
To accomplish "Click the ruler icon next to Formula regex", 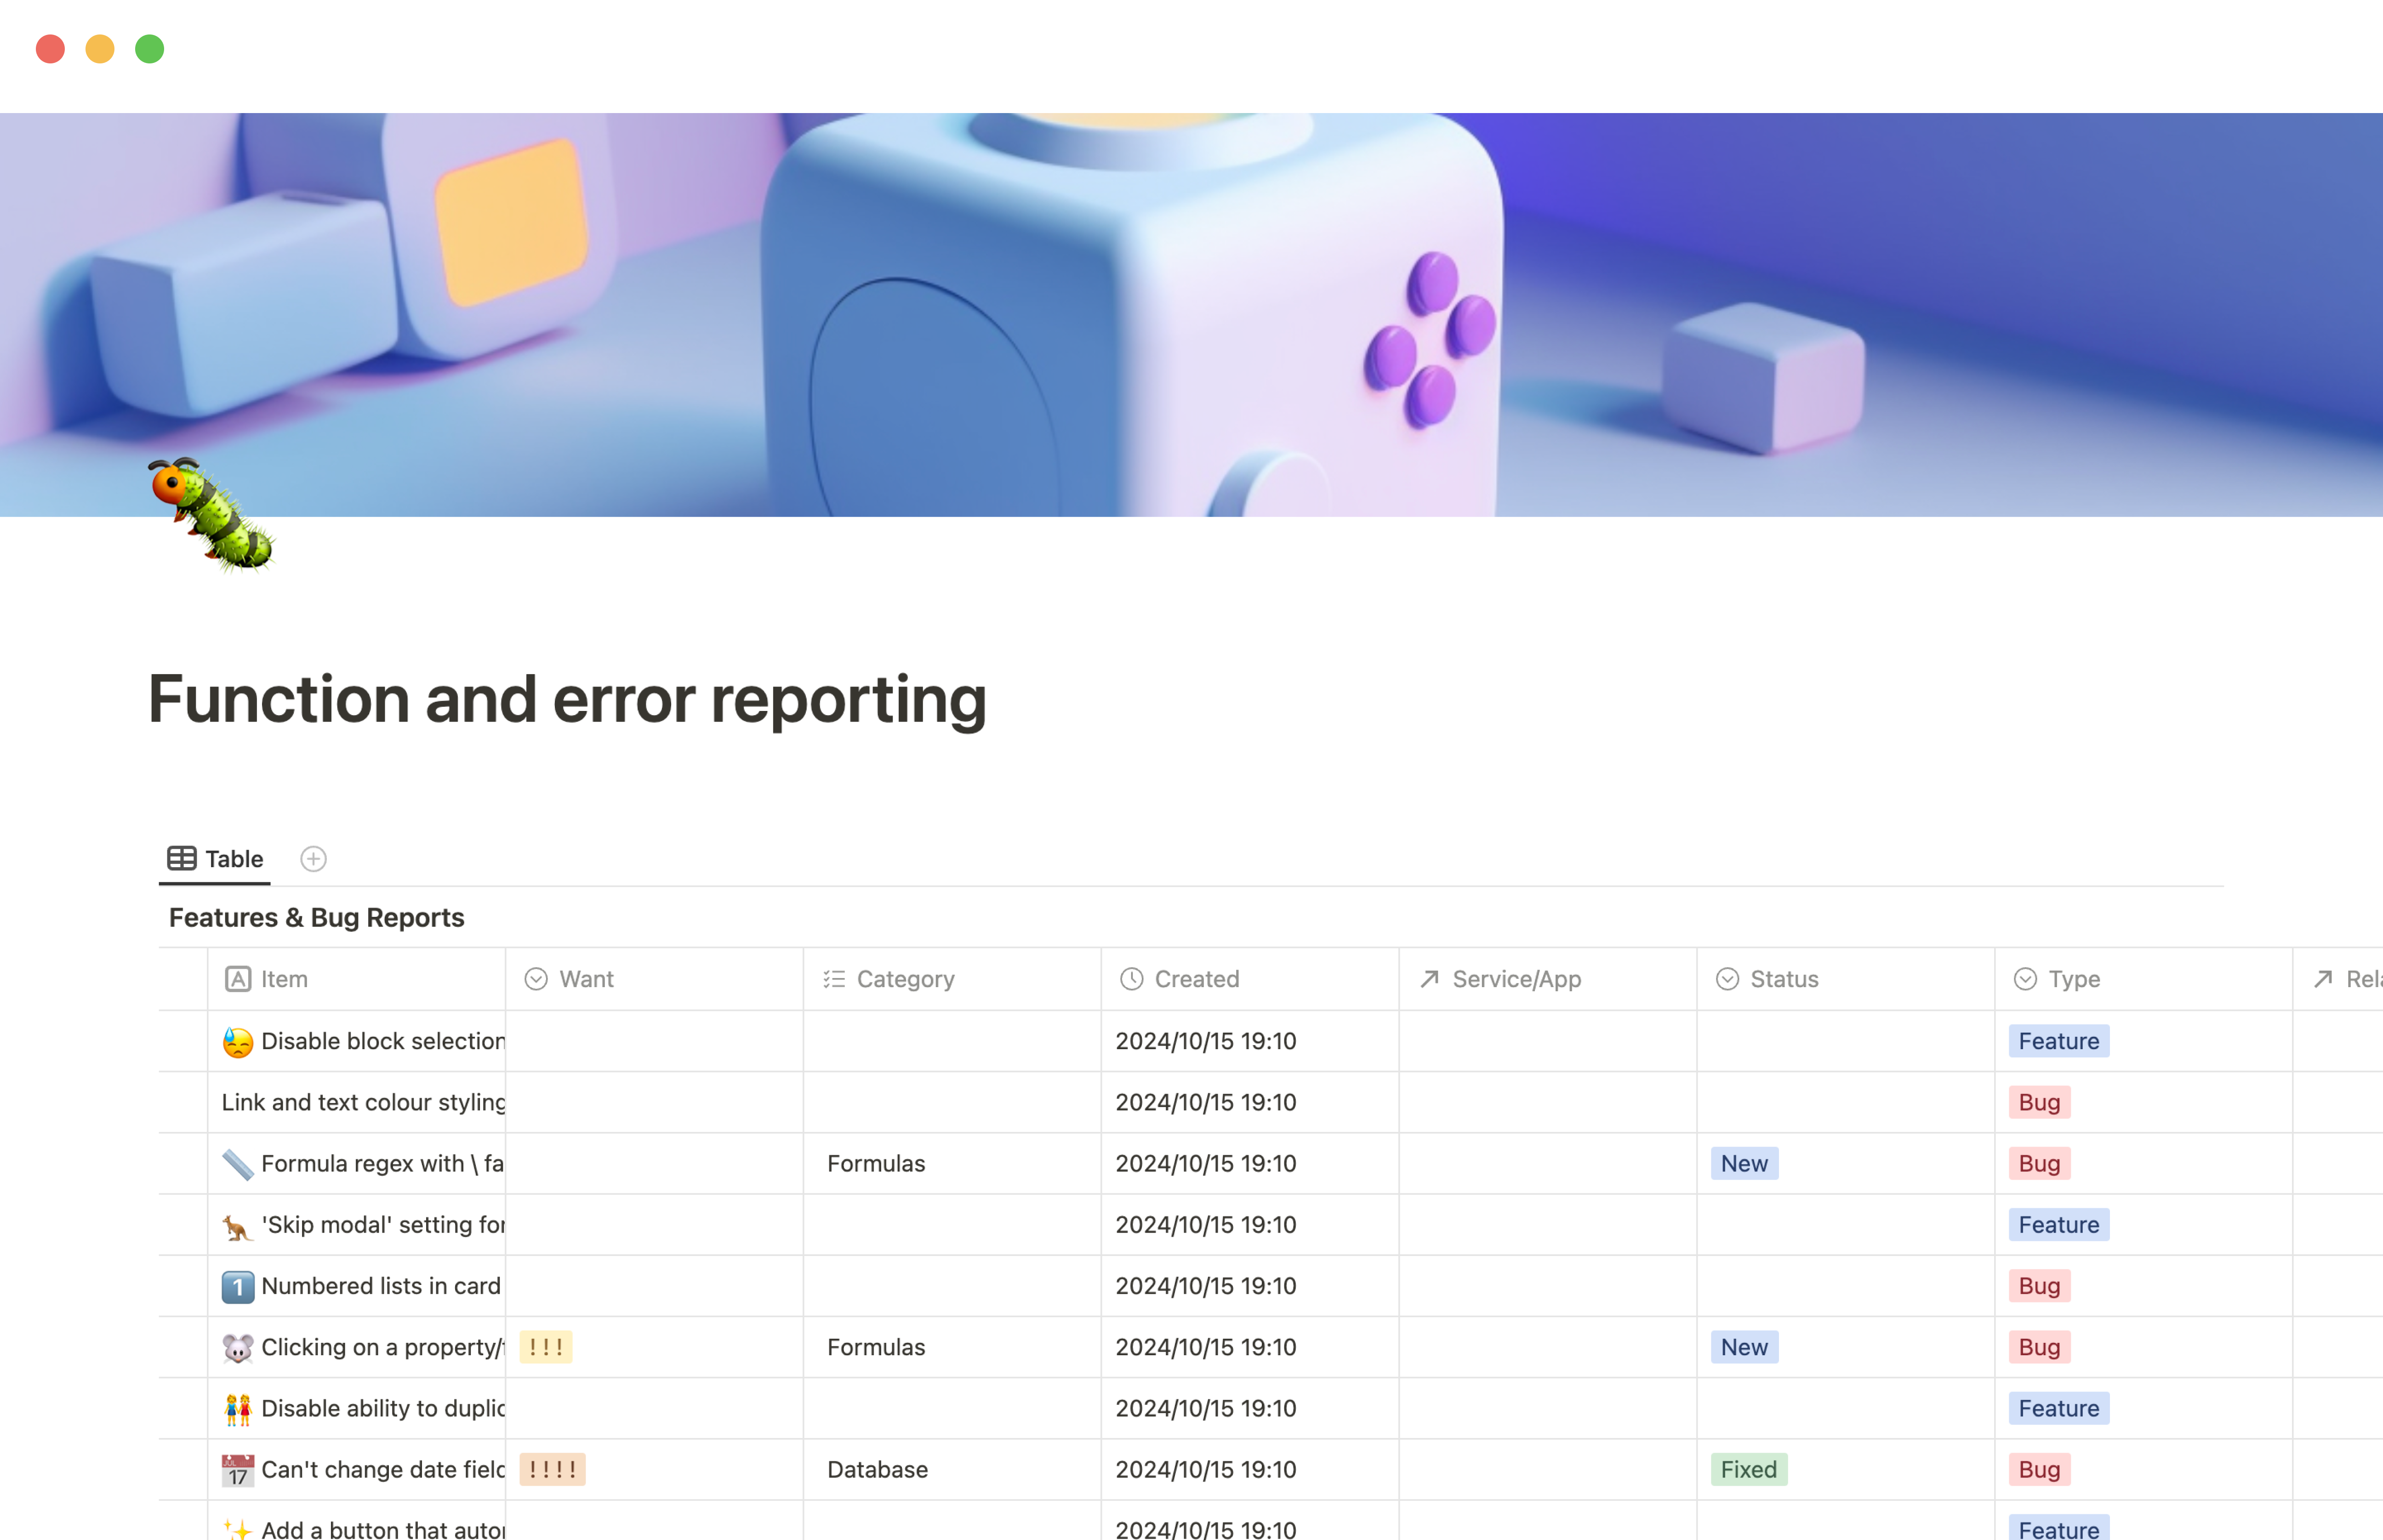I will coord(237,1164).
